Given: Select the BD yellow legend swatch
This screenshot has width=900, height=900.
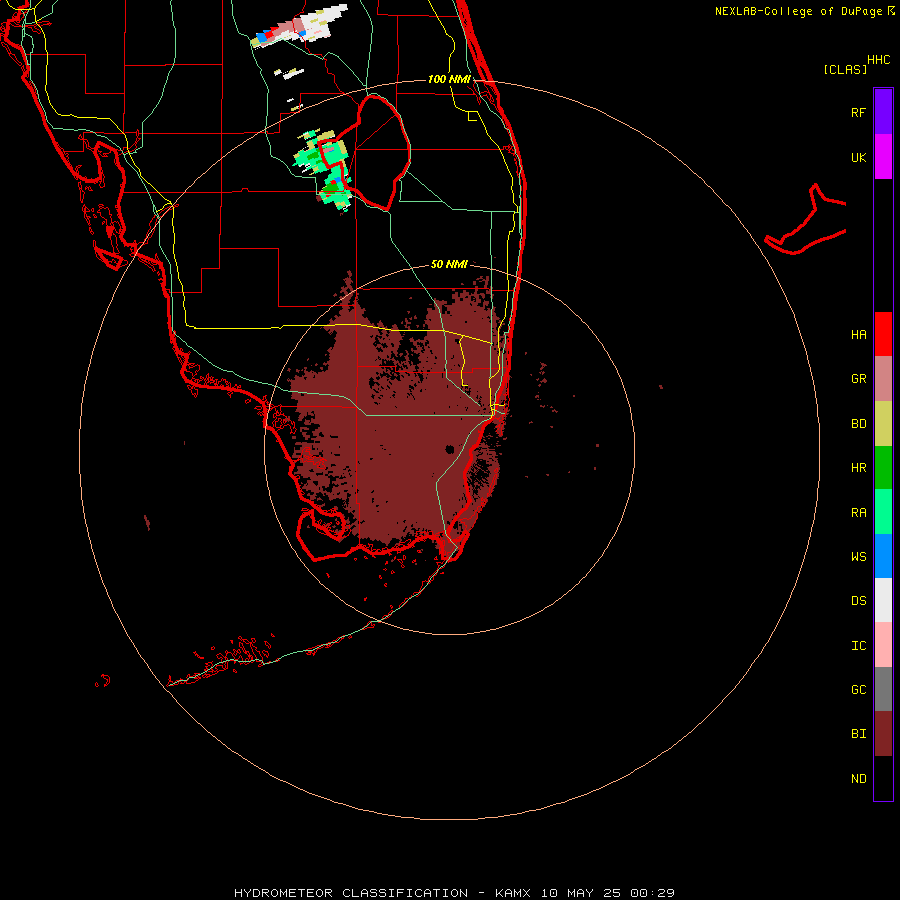Looking at the screenshot, I should (x=883, y=424).
